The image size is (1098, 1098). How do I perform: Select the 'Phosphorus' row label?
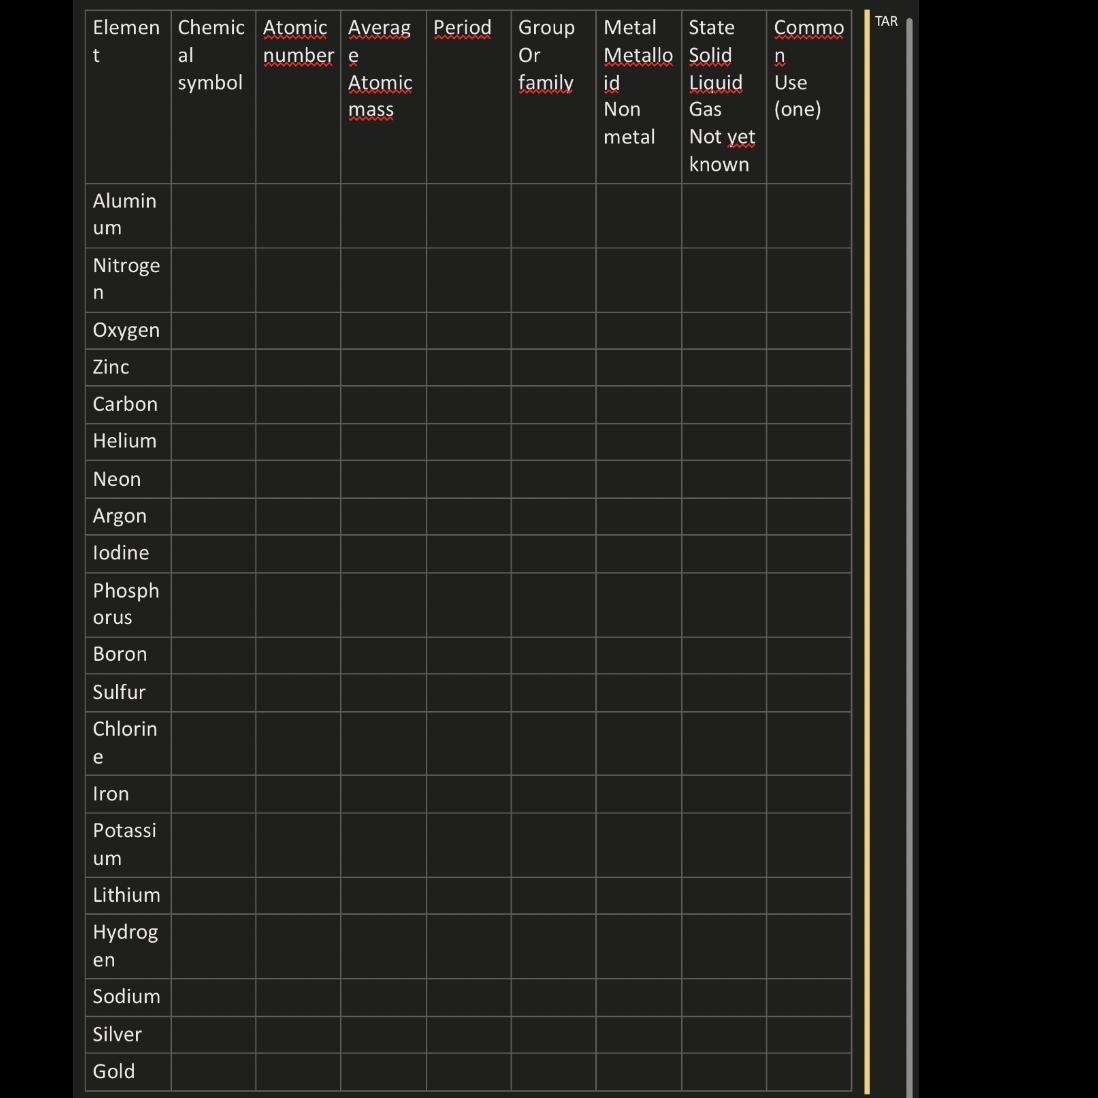click(x=128, y=605)
